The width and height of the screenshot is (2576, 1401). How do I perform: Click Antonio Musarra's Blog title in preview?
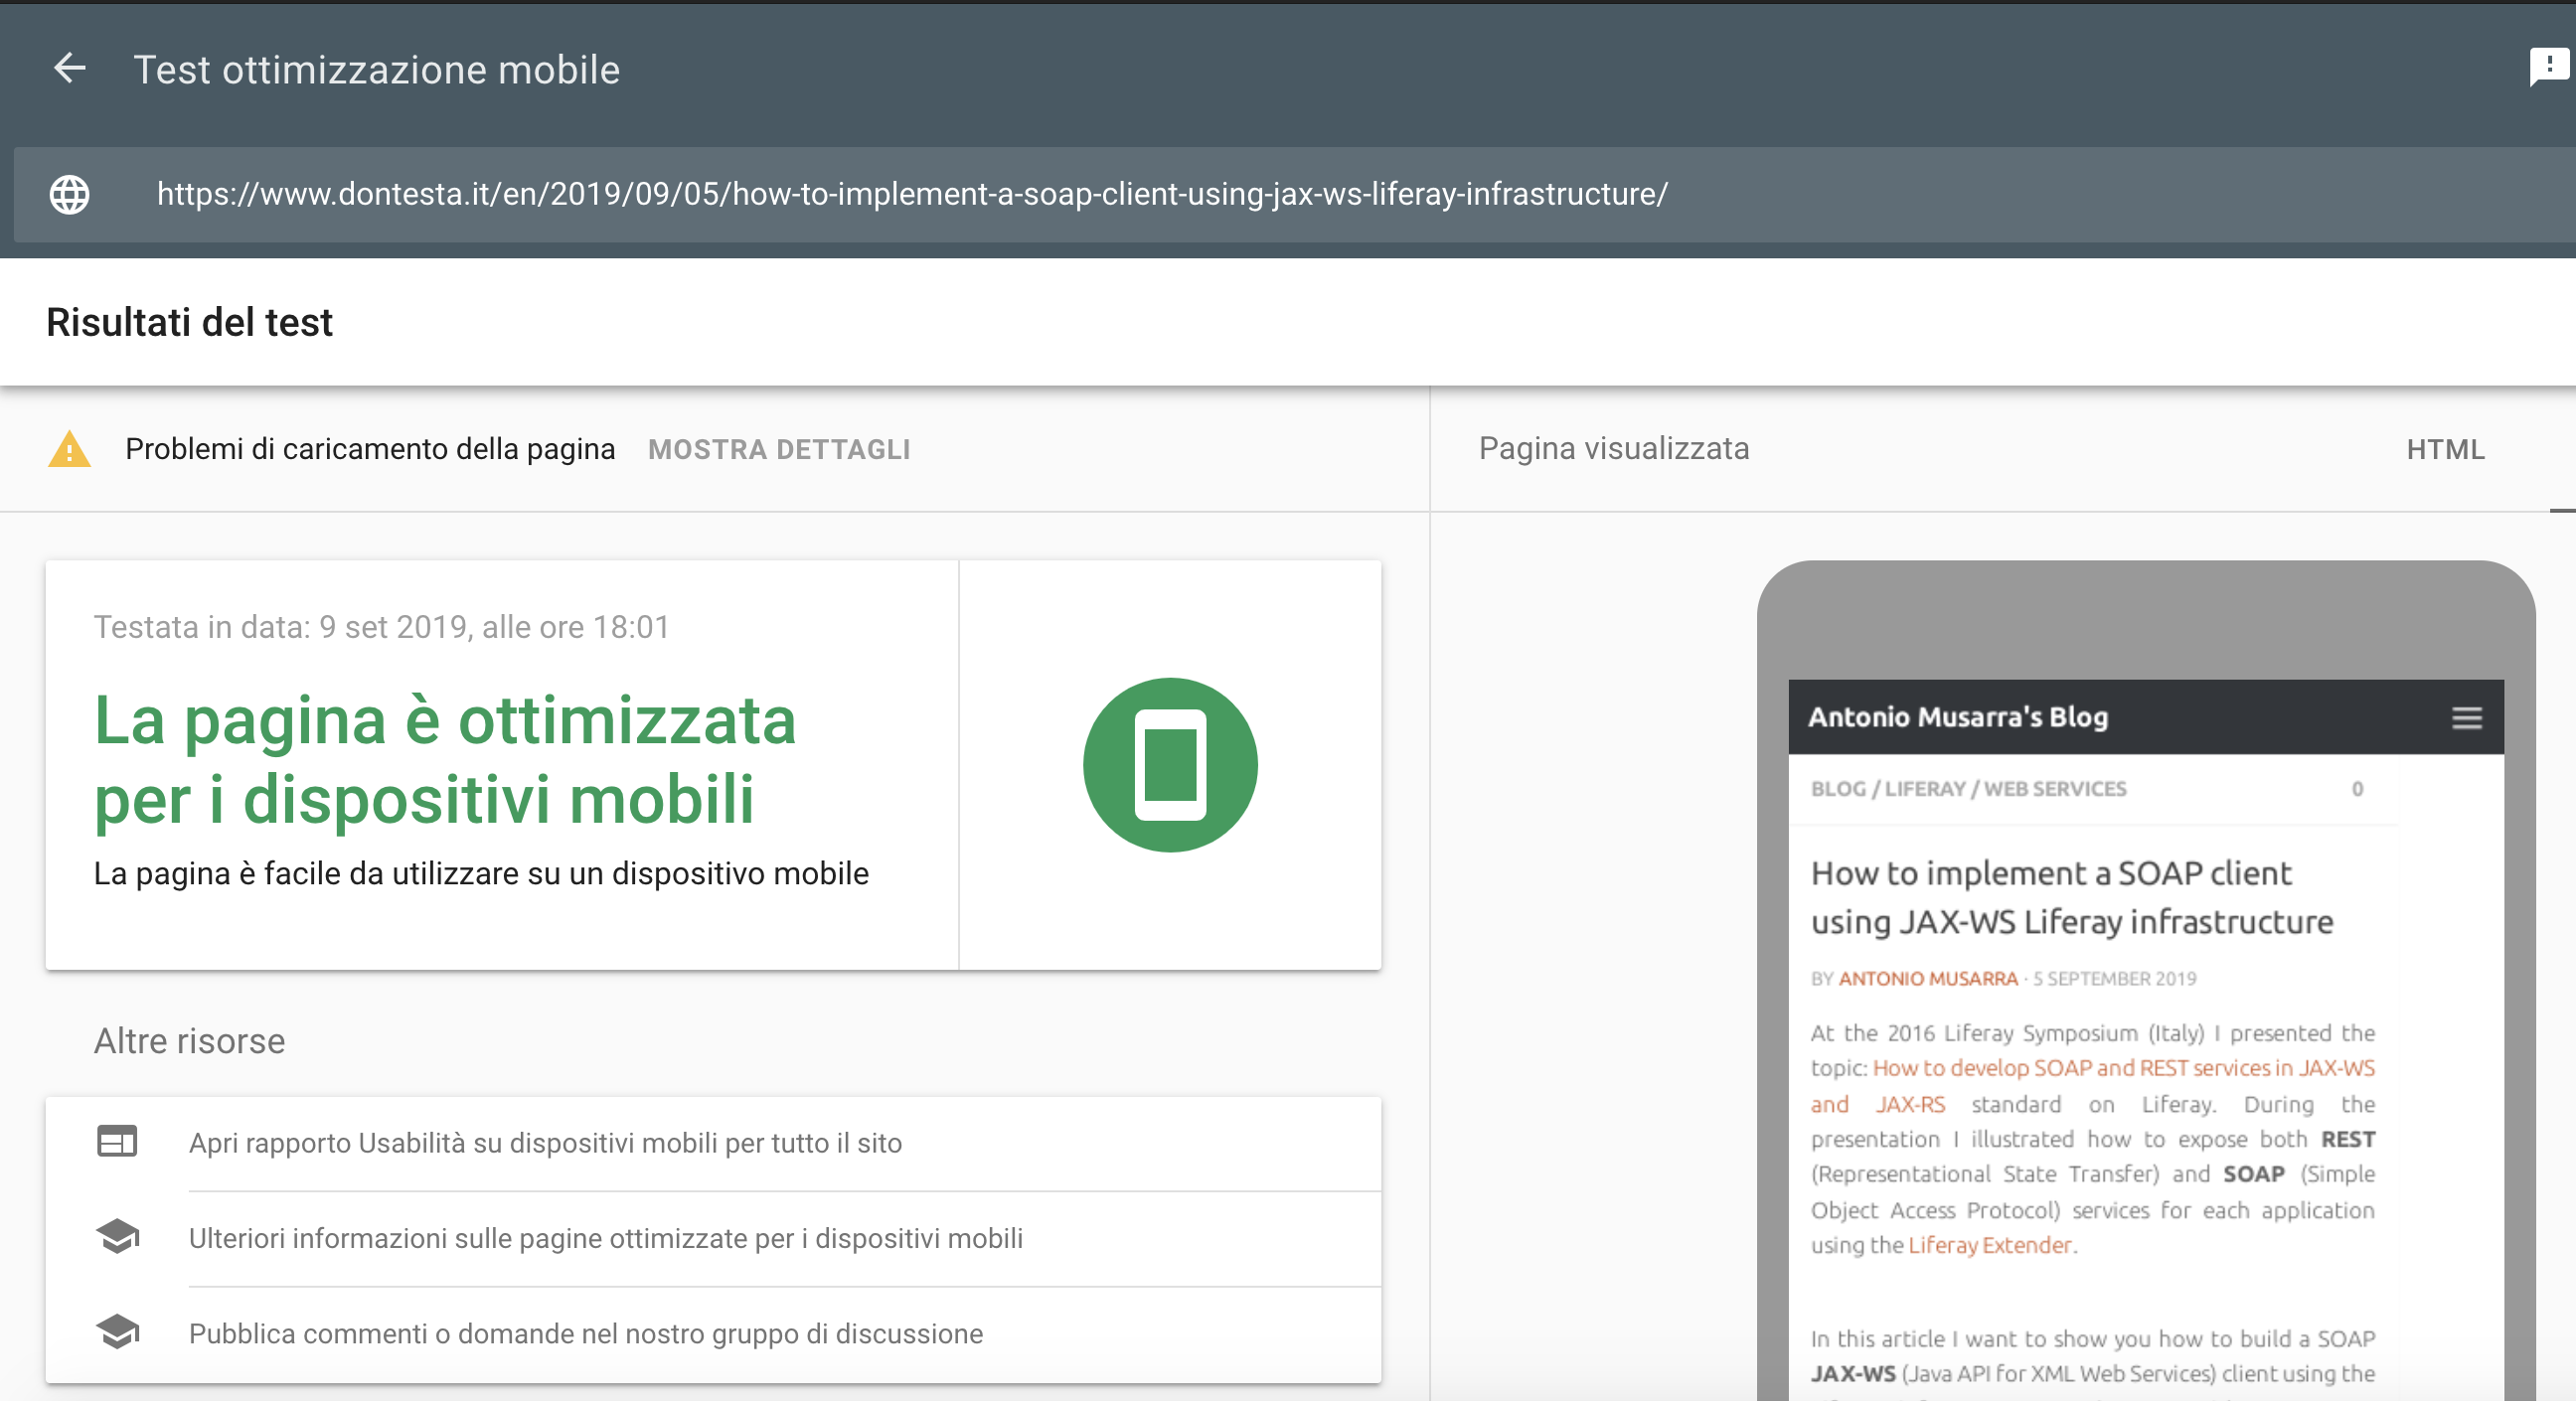1957,717
